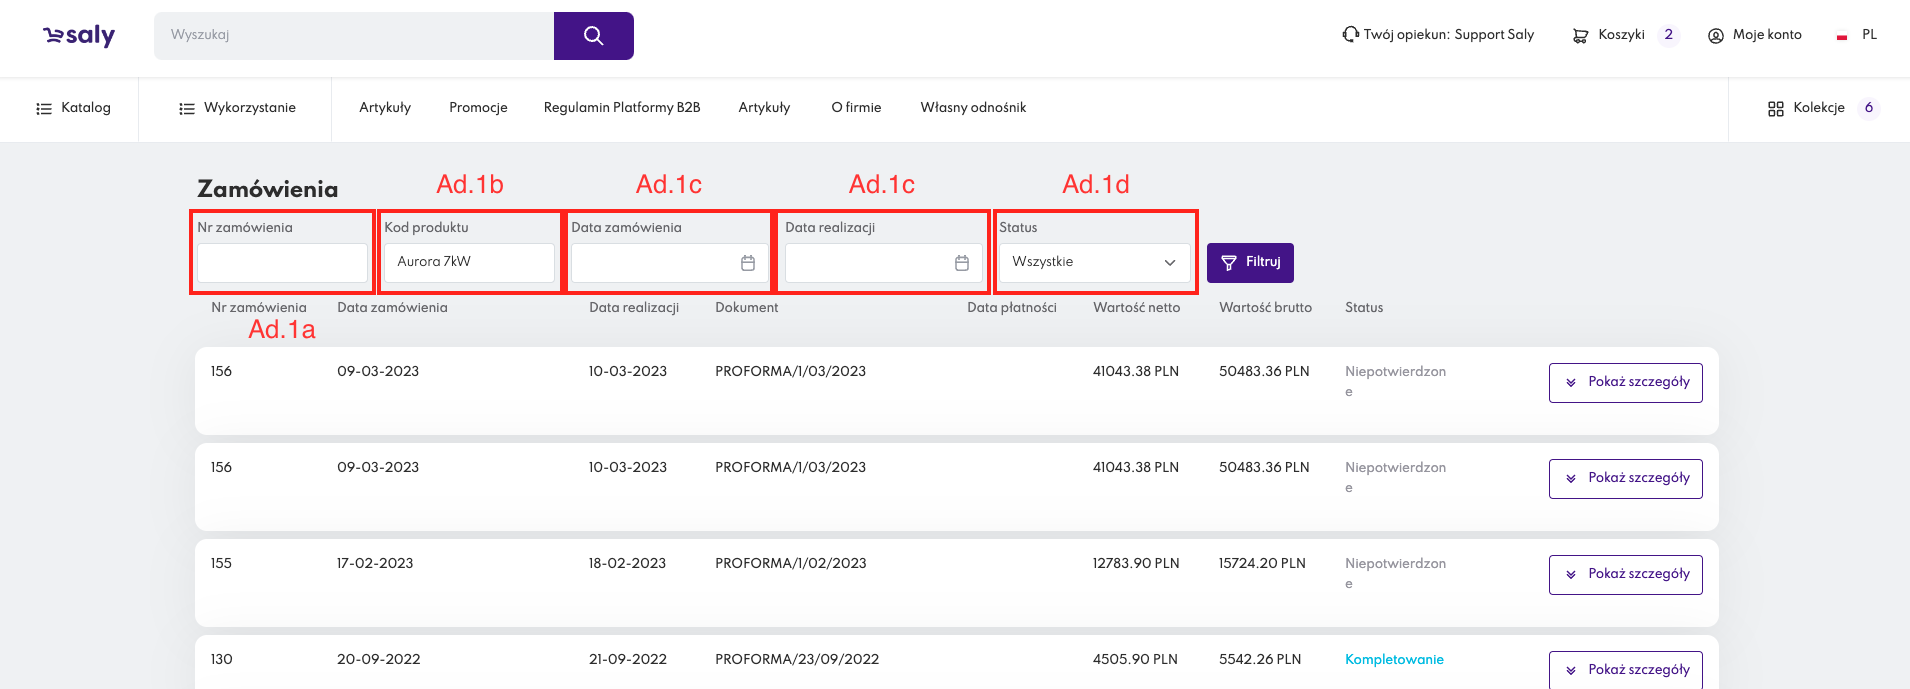Screen dimensions: 1910x689
Task: Open Regulamin Platformy B2B link
Action: pyautogui.click(x=622, y=108)
